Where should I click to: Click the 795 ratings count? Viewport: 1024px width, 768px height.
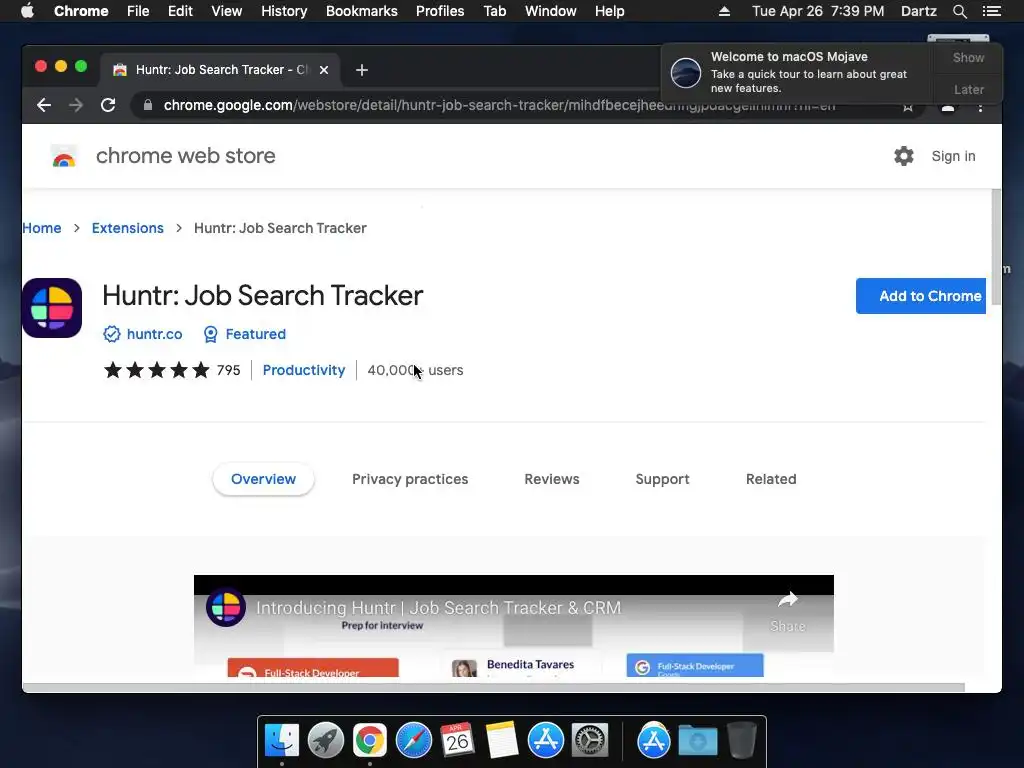228,370
